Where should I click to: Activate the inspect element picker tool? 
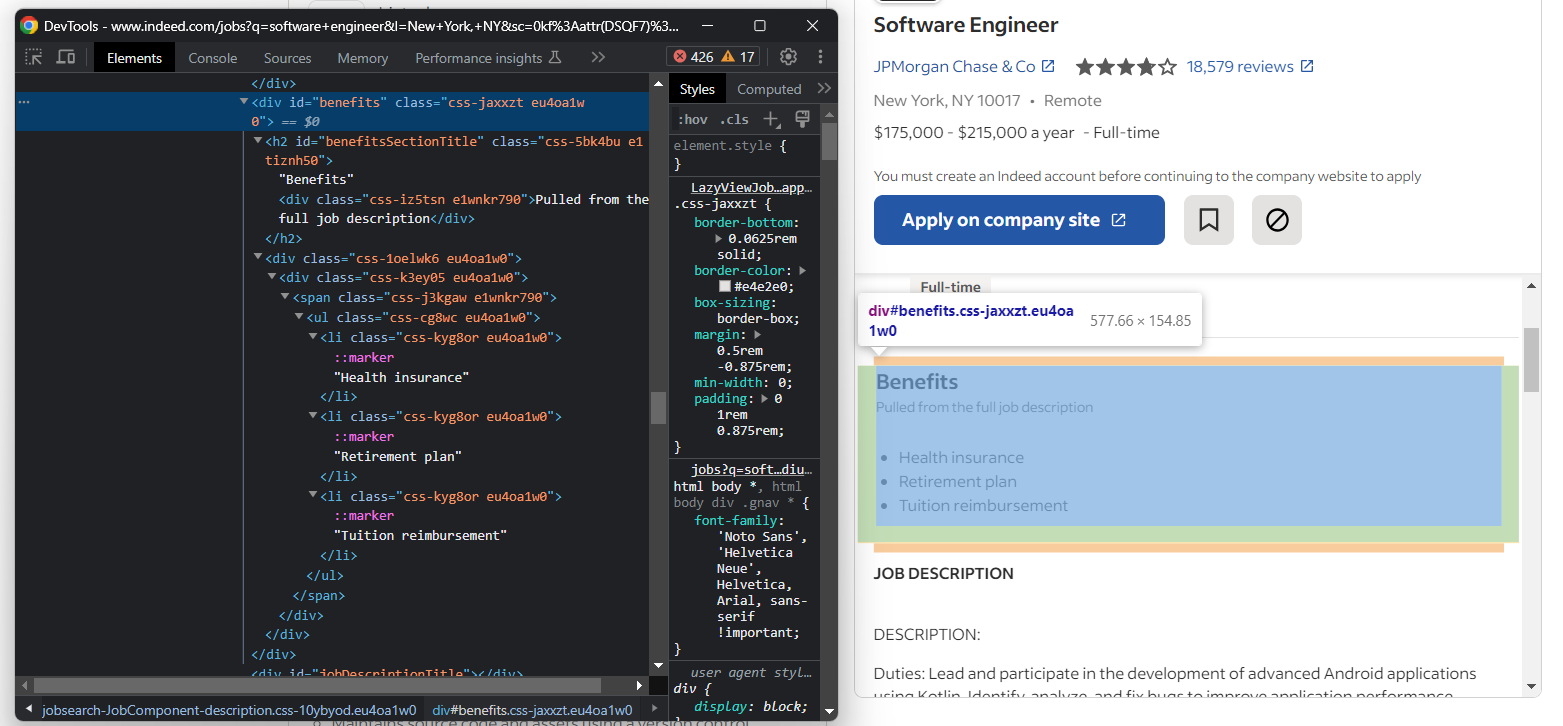click(x=34, y=58)
